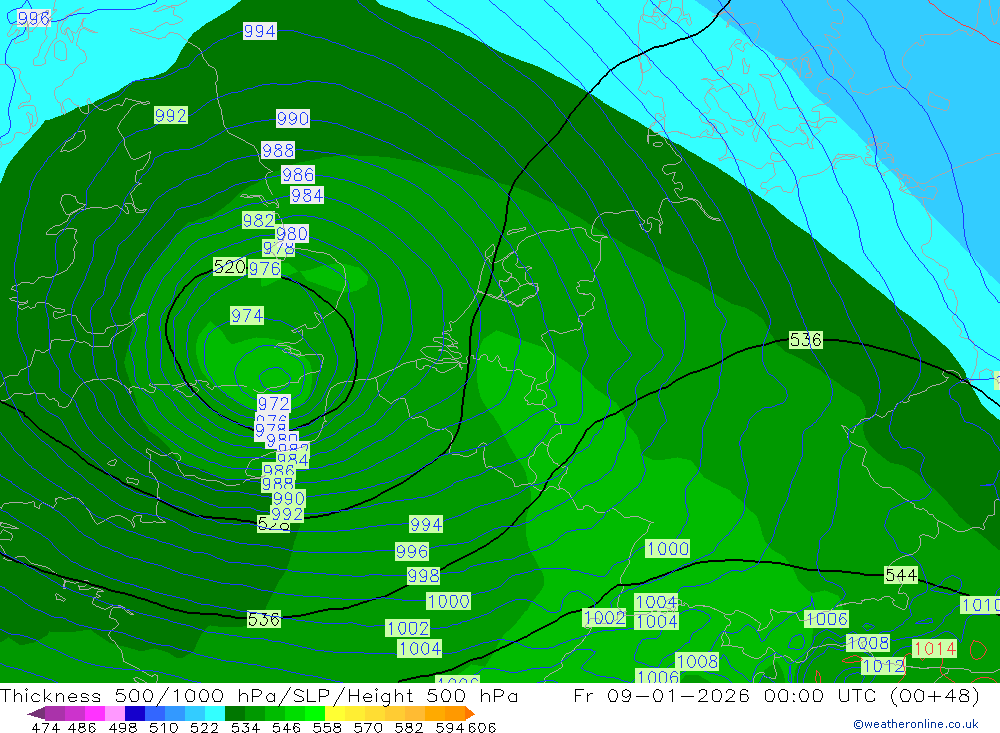Click the black 520 height contour label
The height and width of the screenshot is (733, 1000).
[x=230, y=267]
